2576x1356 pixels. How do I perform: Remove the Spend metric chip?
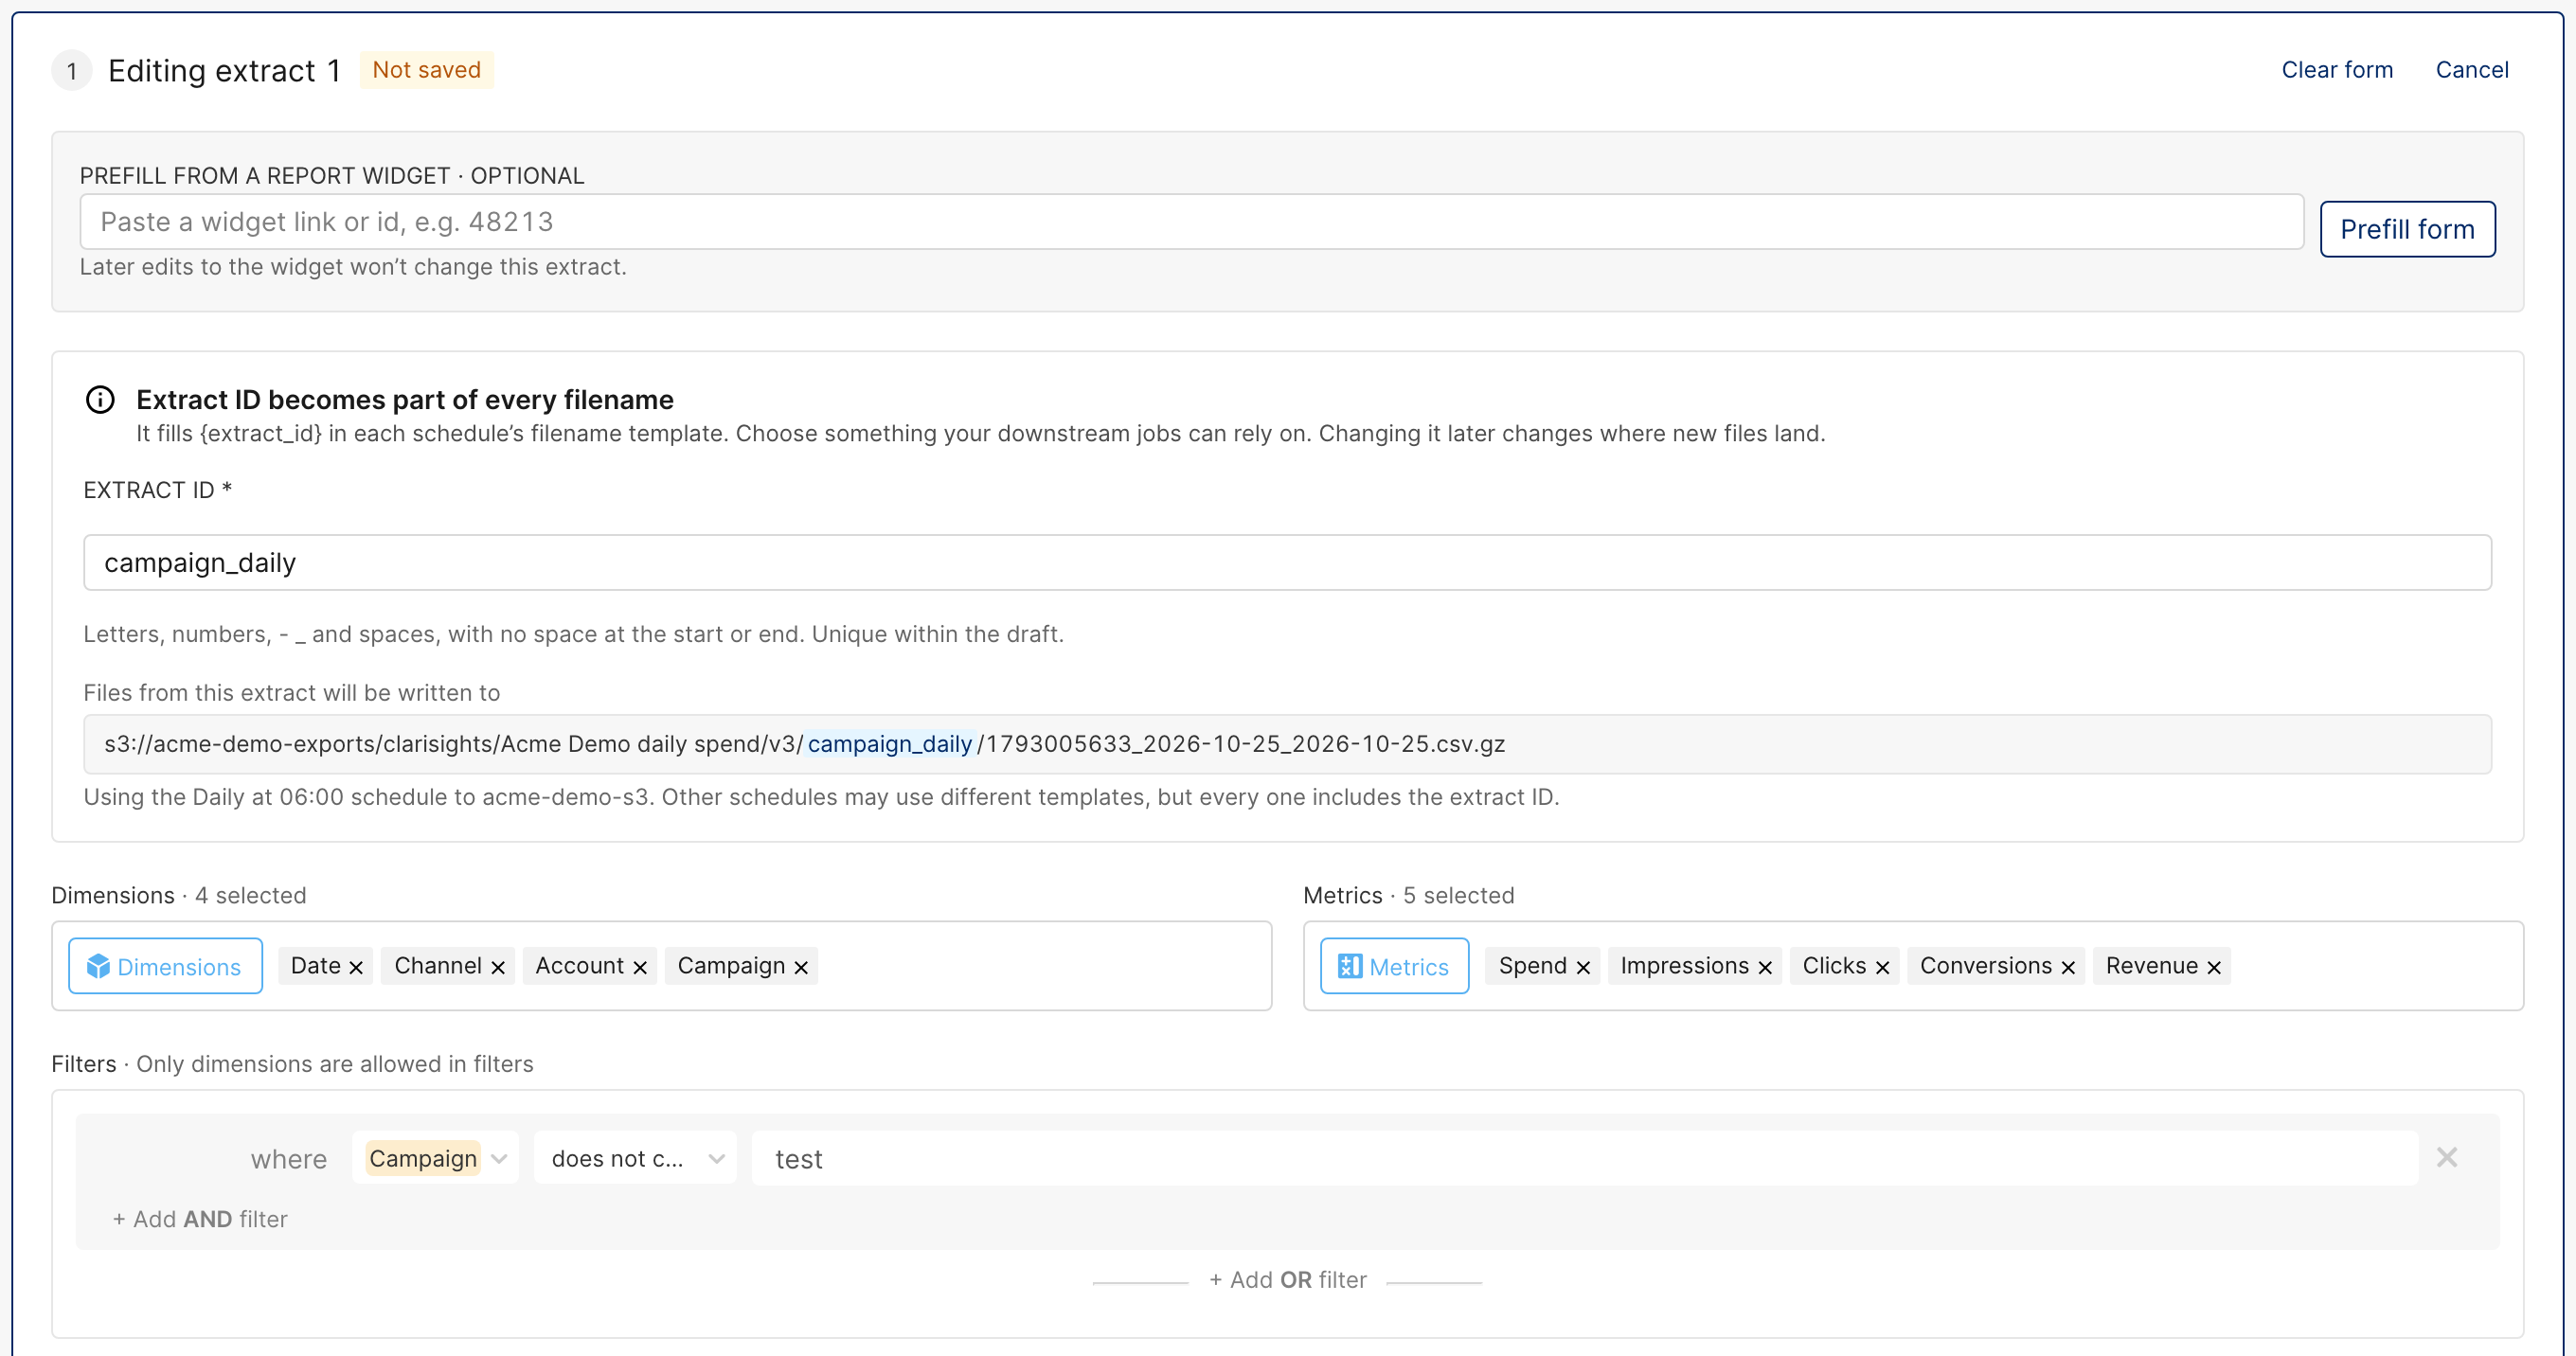(x=1583, y=967)
